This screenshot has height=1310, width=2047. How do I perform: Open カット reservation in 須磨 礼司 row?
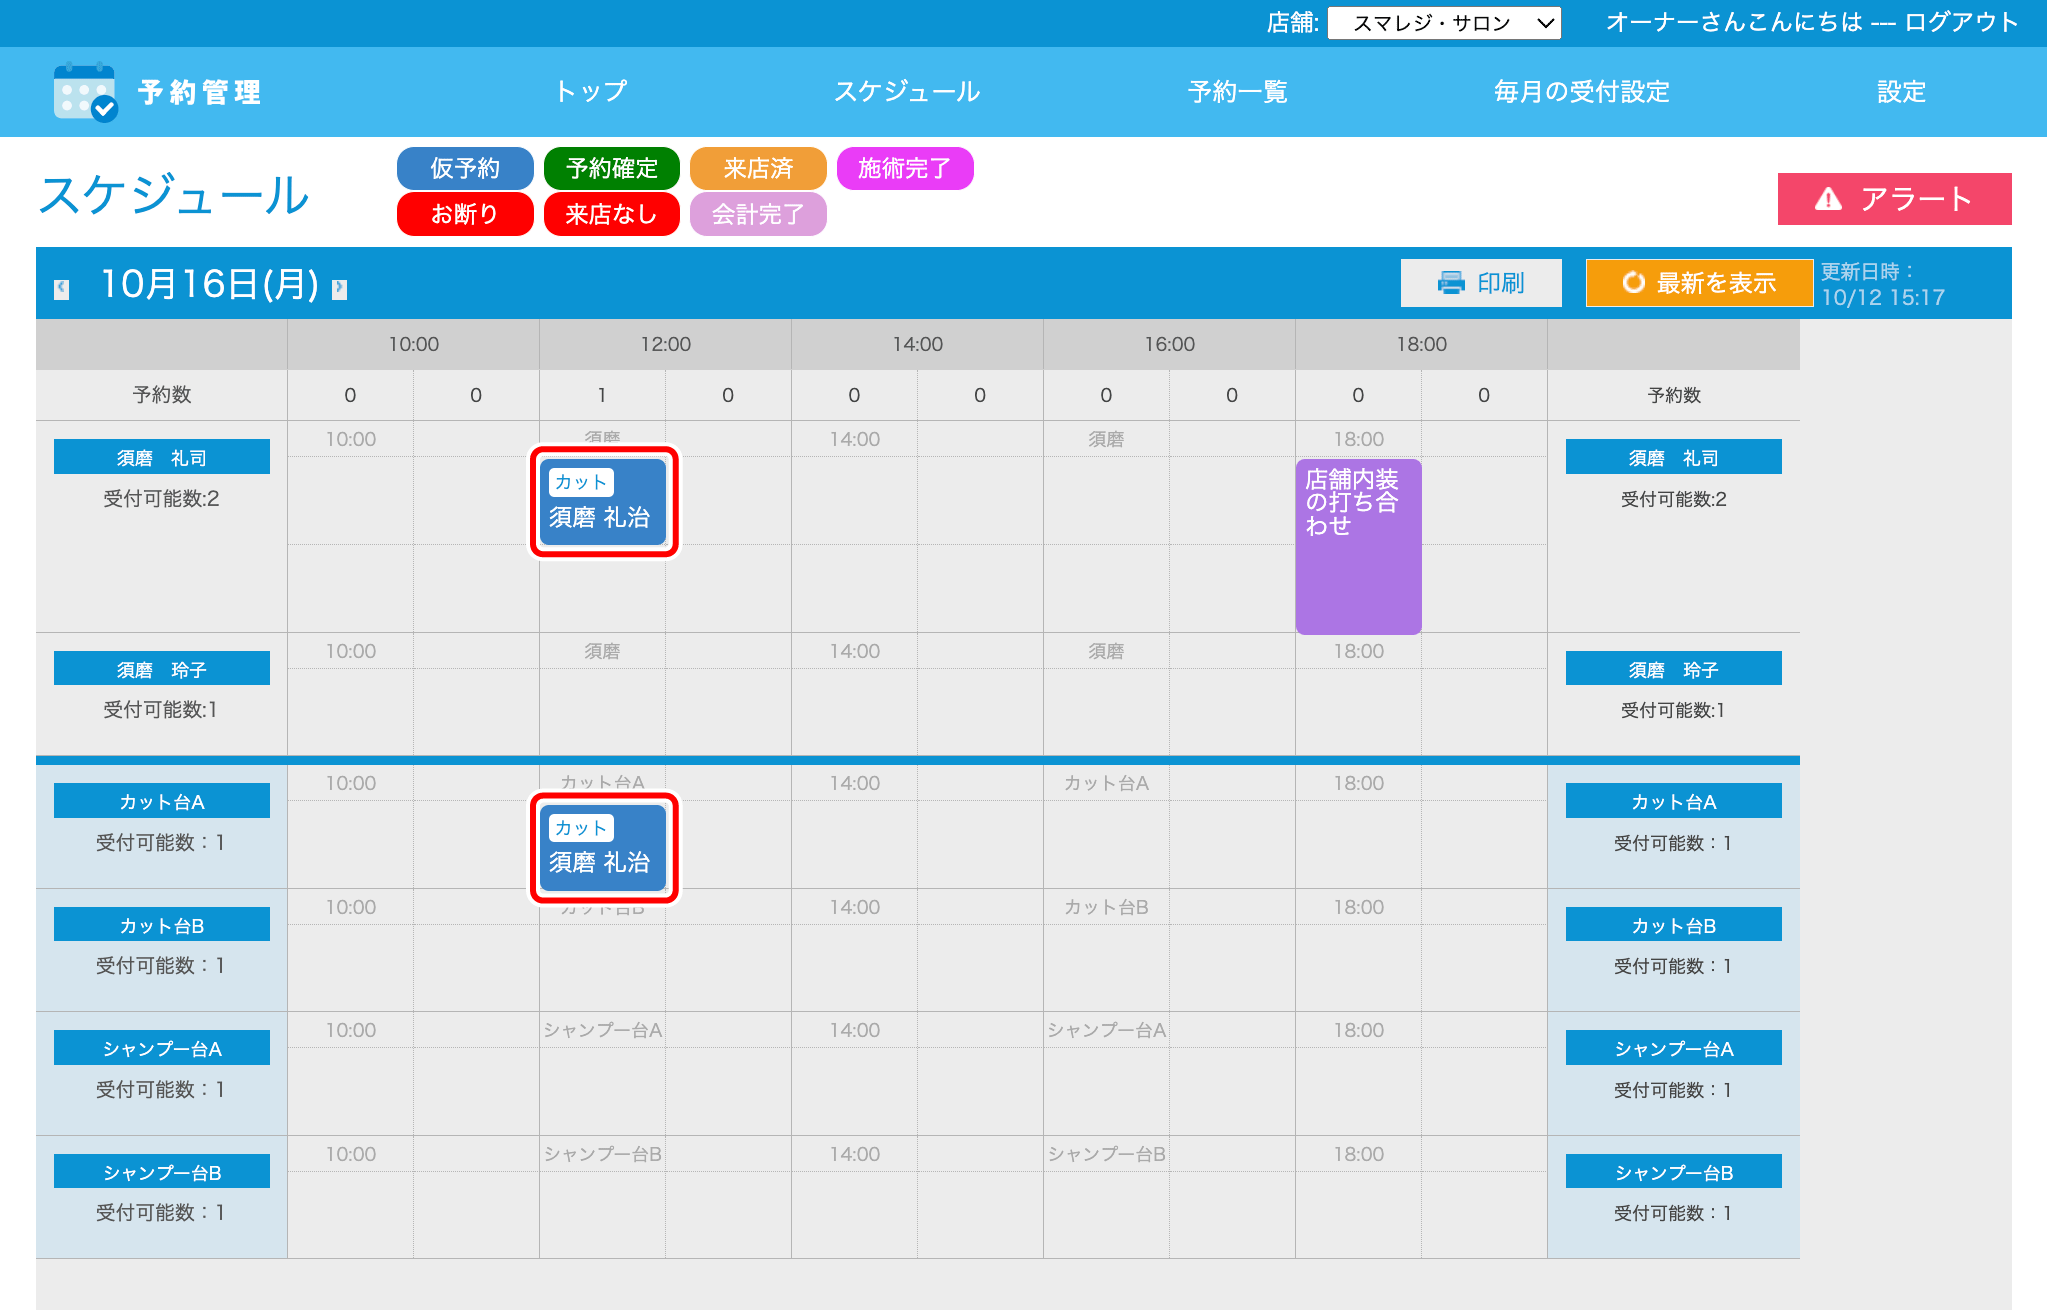603,502
